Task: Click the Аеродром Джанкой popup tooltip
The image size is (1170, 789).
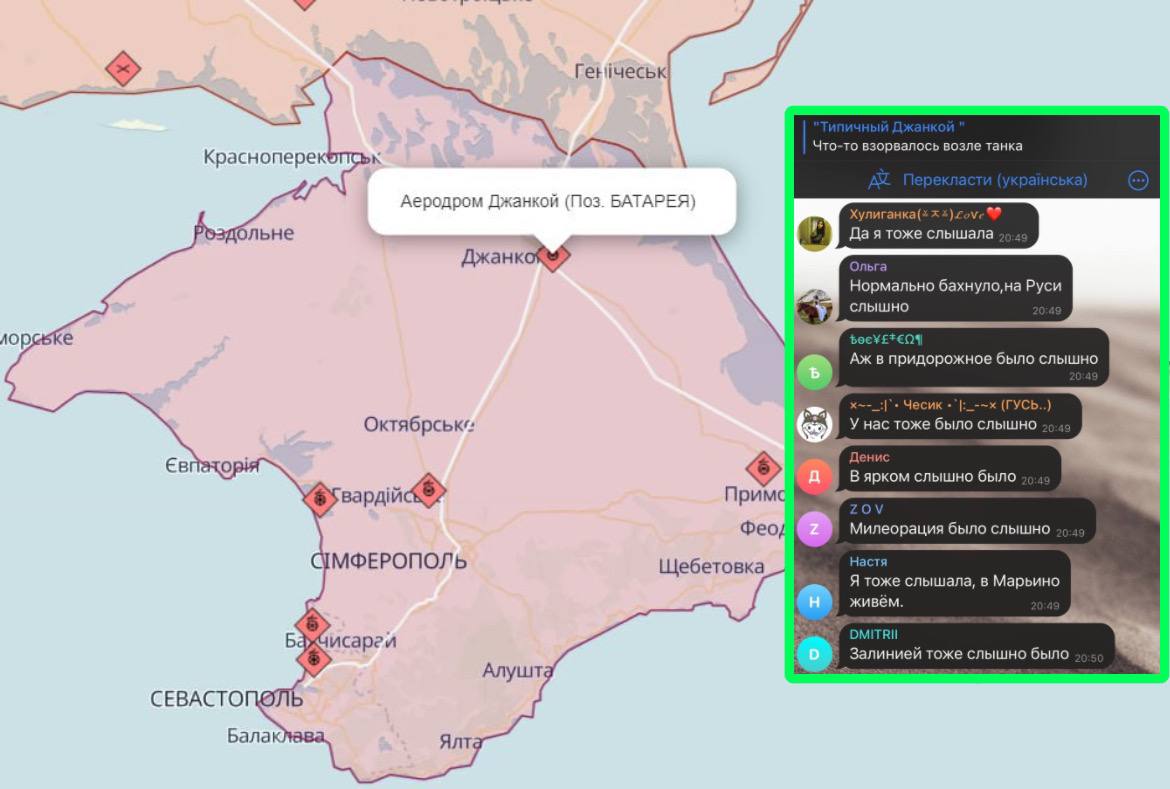Action: 548,201
